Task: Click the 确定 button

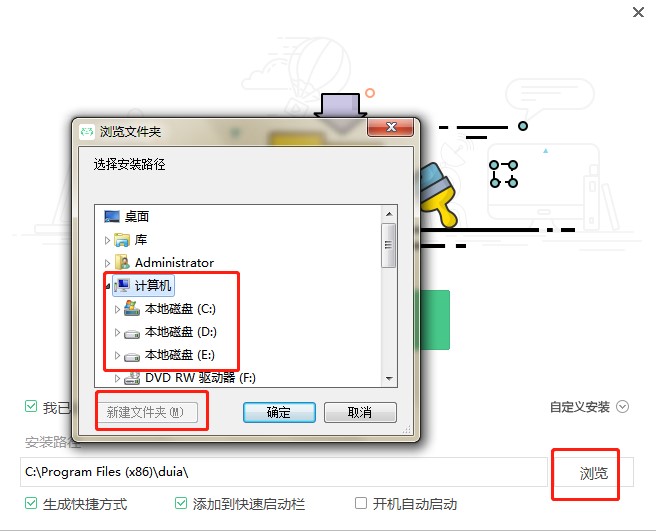Action: tap(279, 413)
